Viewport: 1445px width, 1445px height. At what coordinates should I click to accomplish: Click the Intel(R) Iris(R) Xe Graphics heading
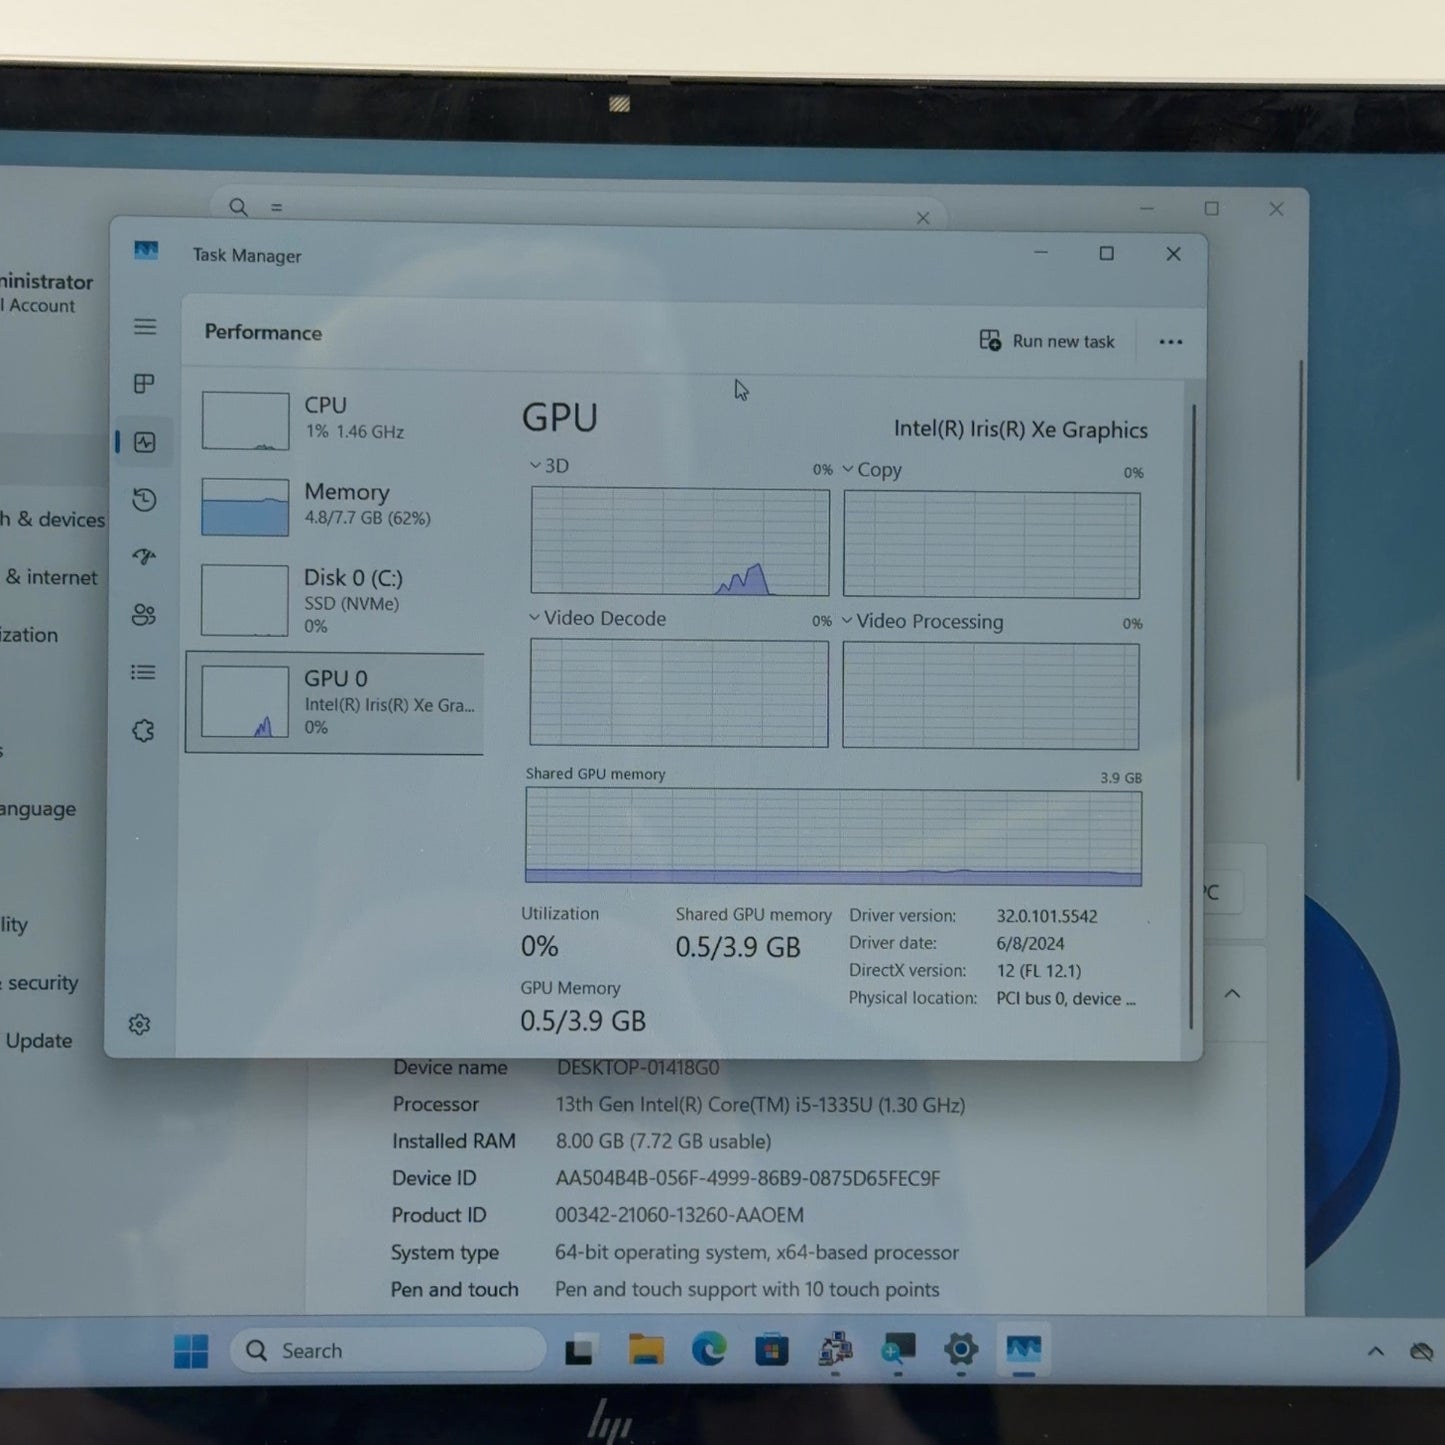pos(1020,430)
